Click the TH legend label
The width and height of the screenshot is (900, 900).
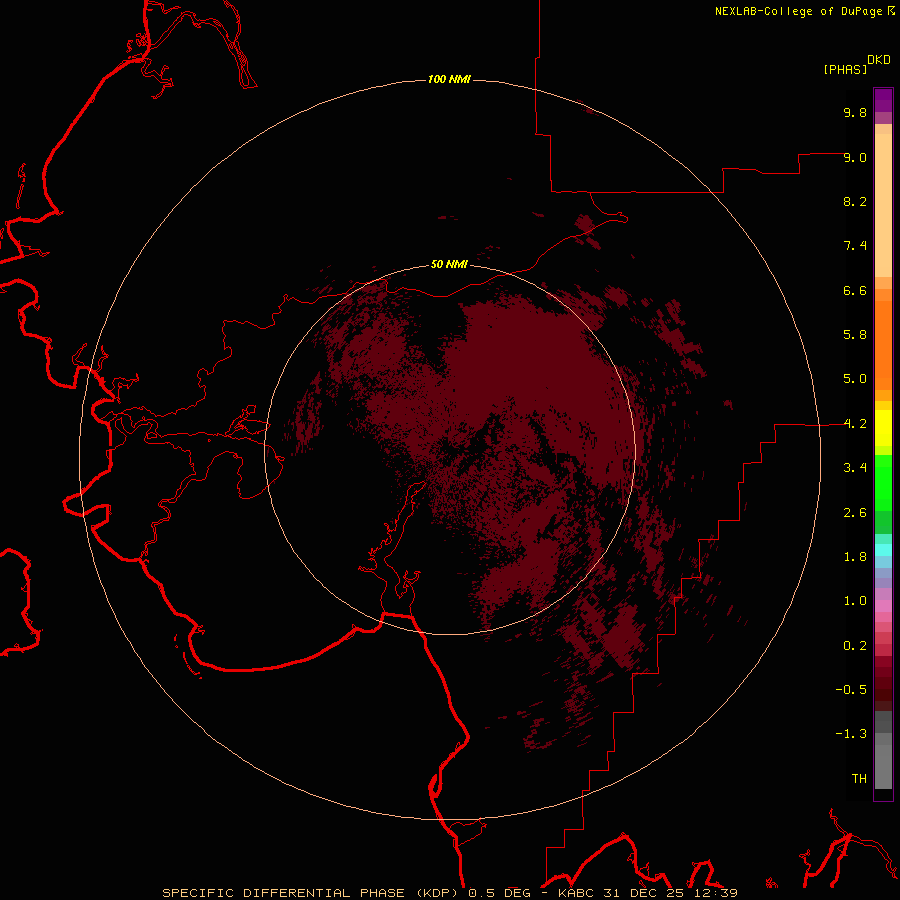(x=859, y=779)
